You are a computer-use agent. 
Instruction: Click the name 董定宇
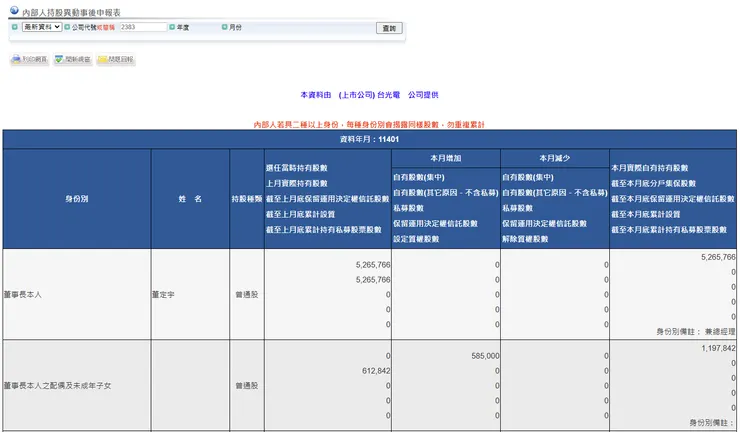tap(163, 295)
